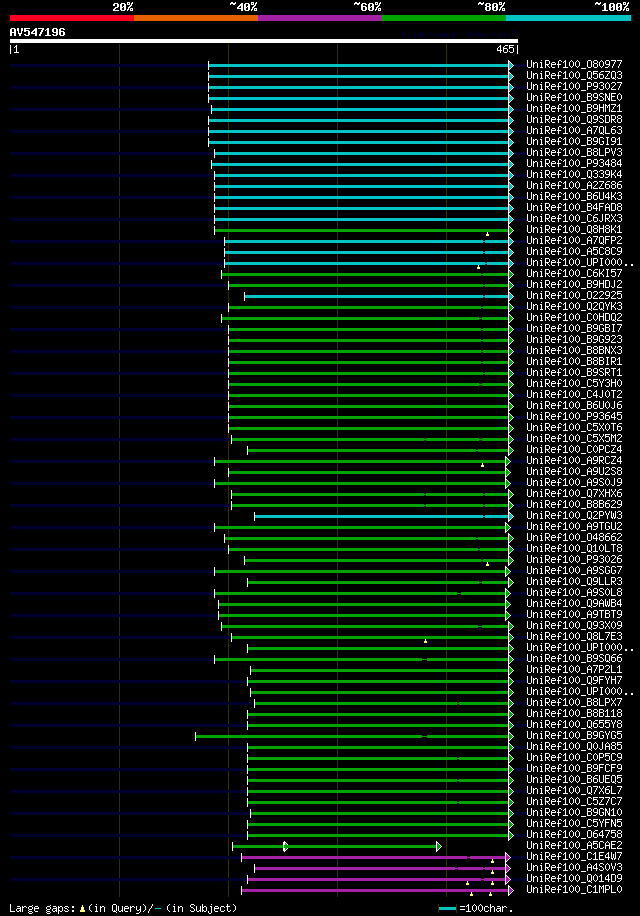Click the cyan alignment bar for Q9SDR8

click(359, 120)
